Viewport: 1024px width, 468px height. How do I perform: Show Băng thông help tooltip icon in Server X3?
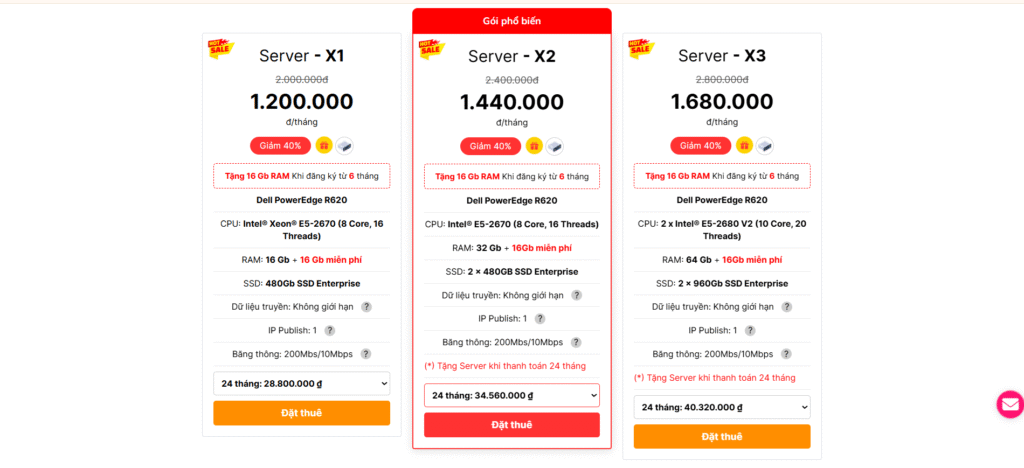pyautogui.click(x=786, y=354)
